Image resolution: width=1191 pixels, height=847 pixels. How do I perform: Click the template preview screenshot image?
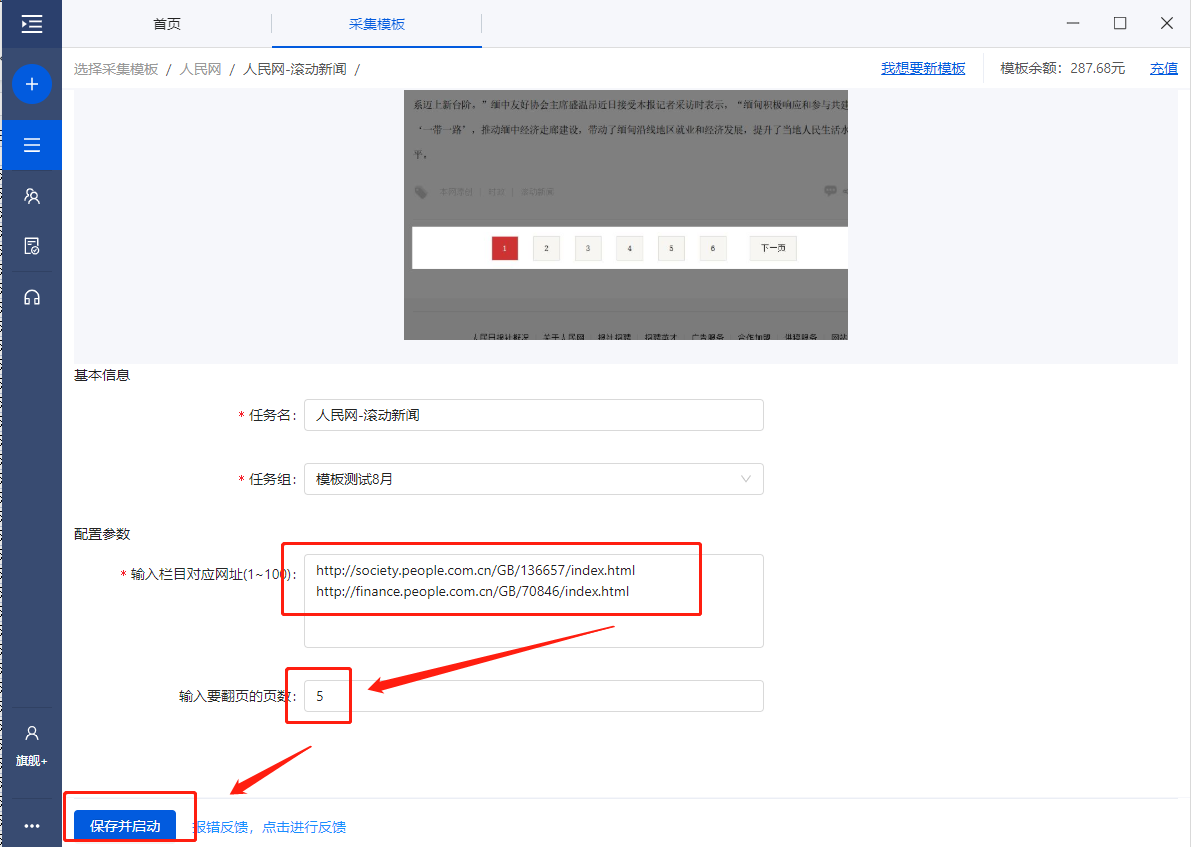(626, 215)
